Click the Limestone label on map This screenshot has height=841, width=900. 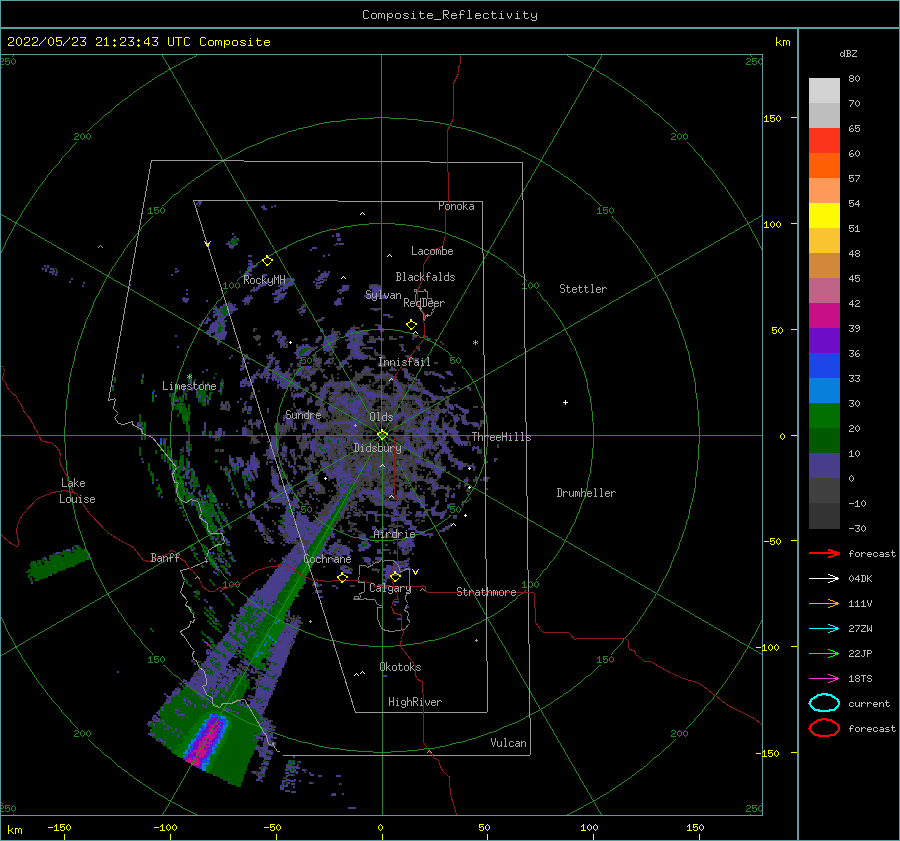pyautogui.click(x=189, y=386)
